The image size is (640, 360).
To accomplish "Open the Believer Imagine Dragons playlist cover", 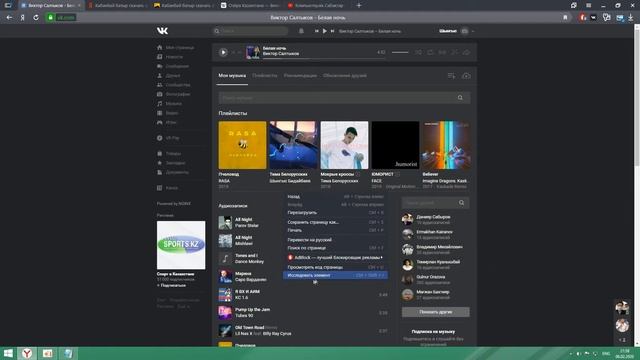I will click(x=446, y=145).
